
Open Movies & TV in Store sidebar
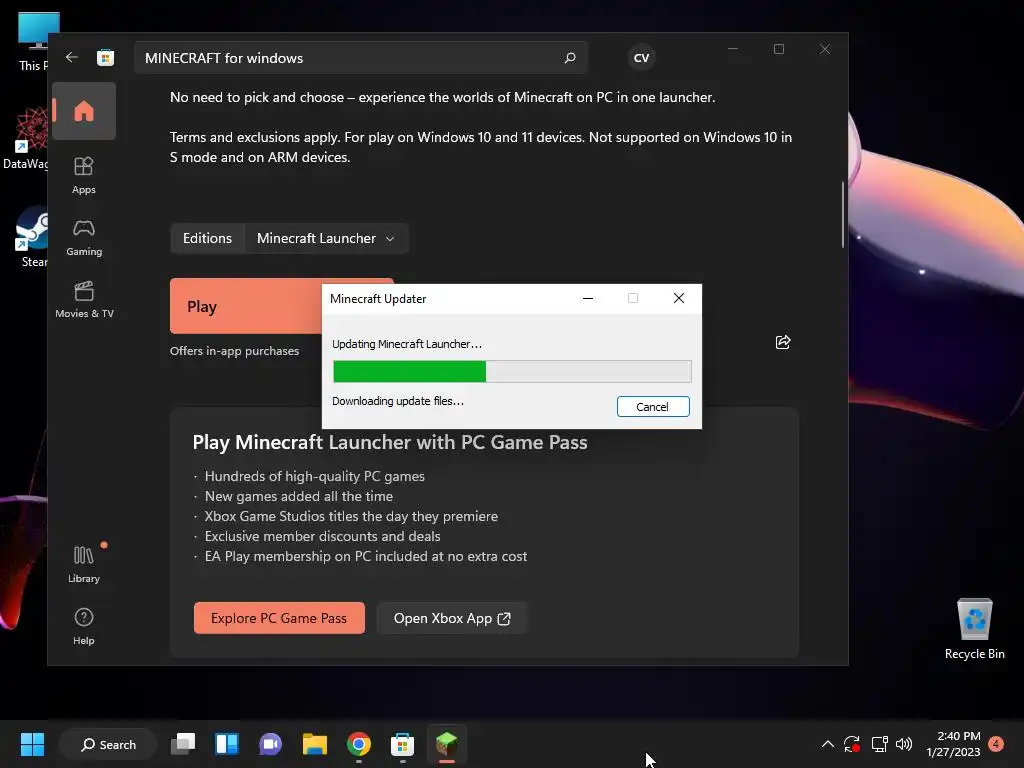point(84,299)
